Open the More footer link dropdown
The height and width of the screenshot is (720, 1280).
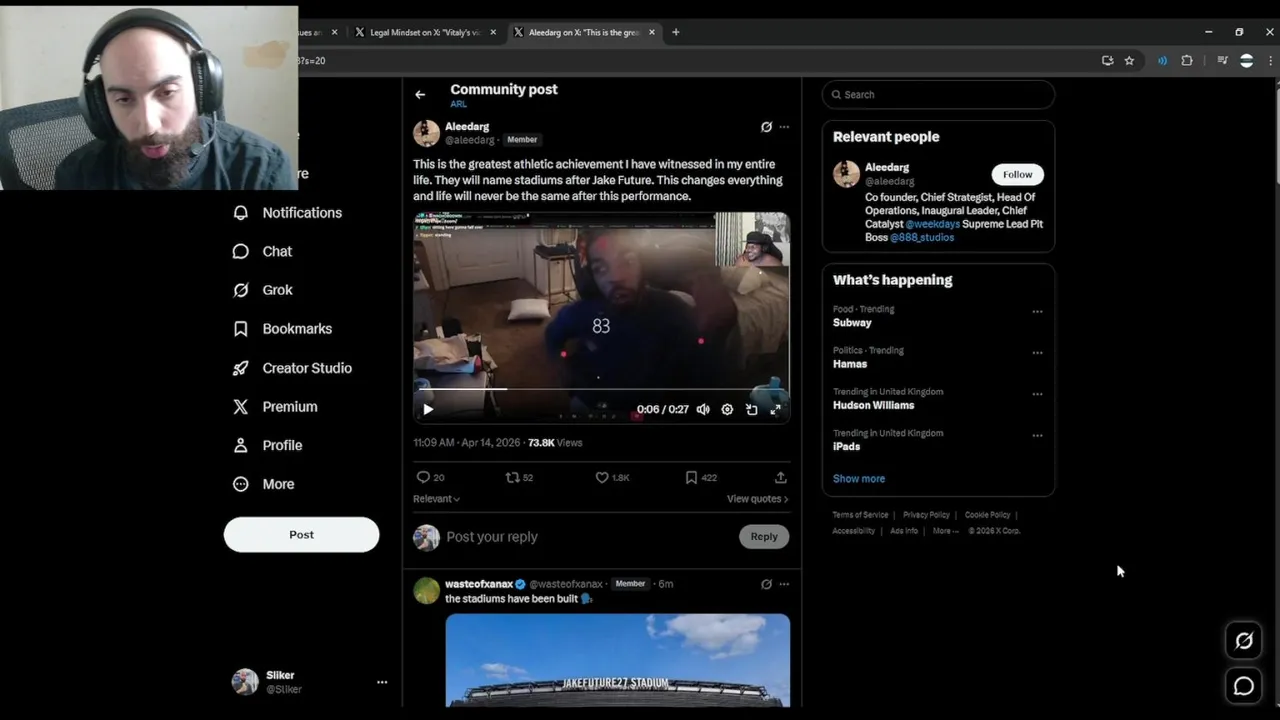pos(945,531)
